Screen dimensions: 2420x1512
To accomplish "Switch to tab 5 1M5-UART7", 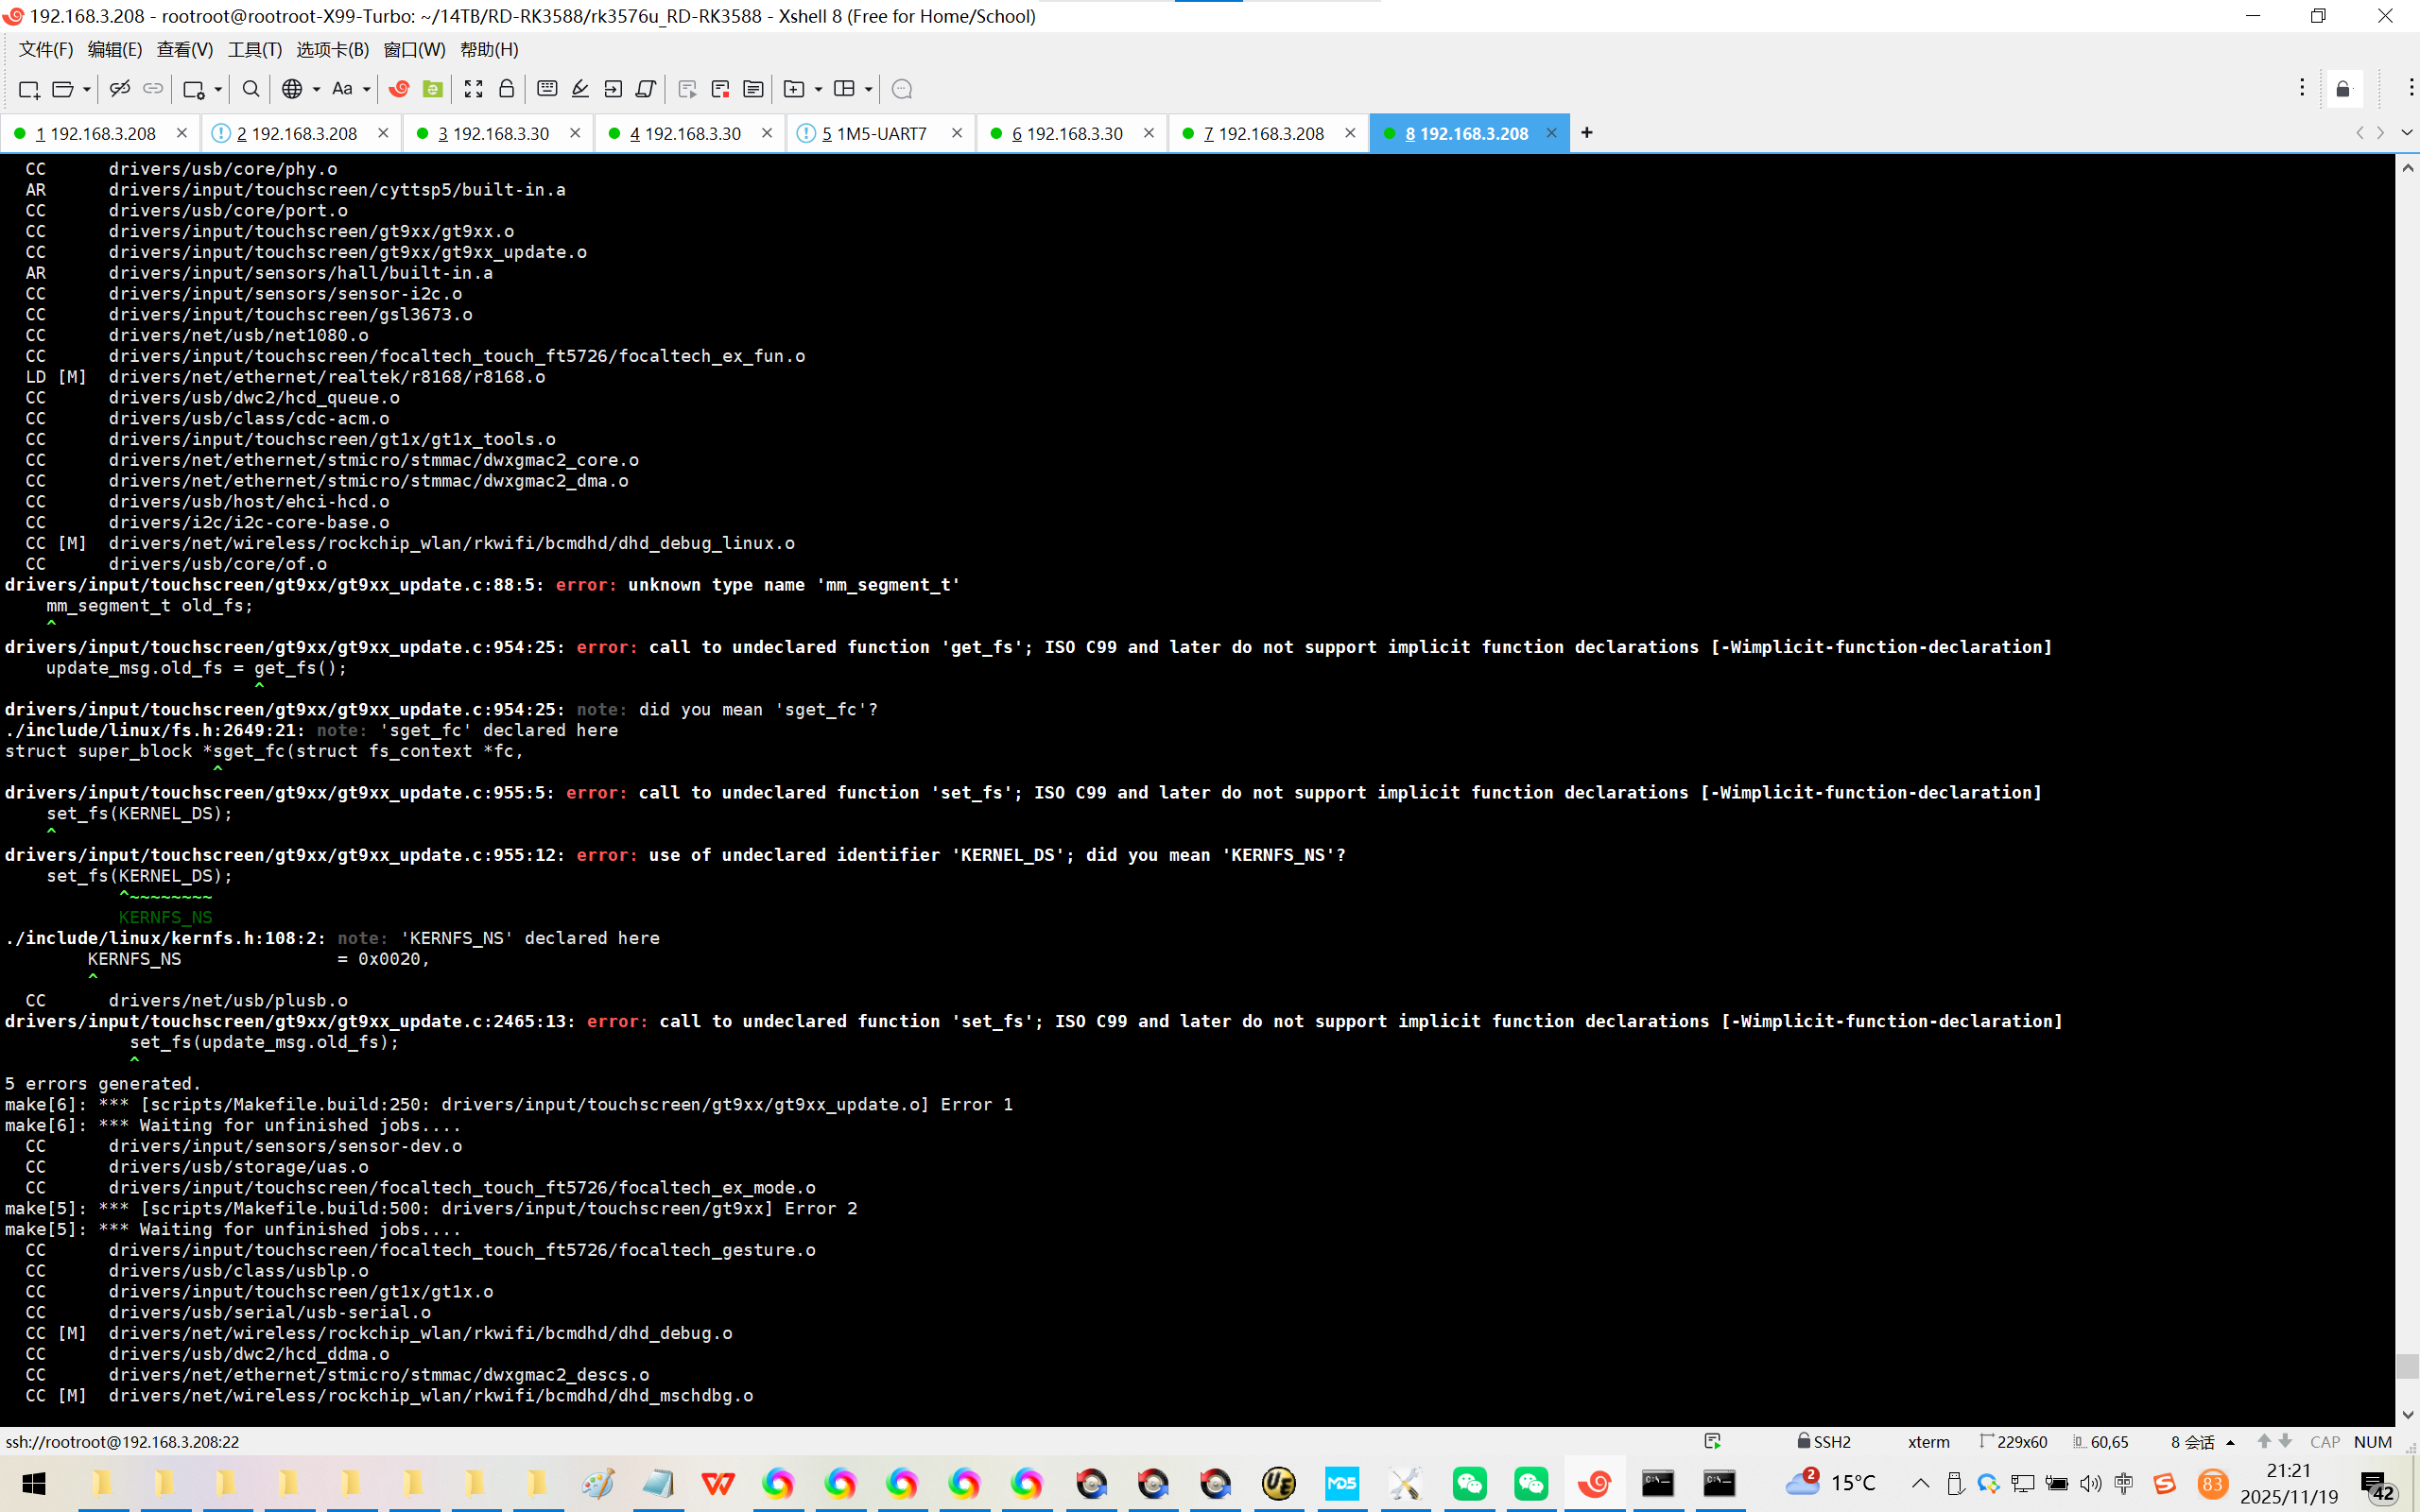I will pos(874,133).
